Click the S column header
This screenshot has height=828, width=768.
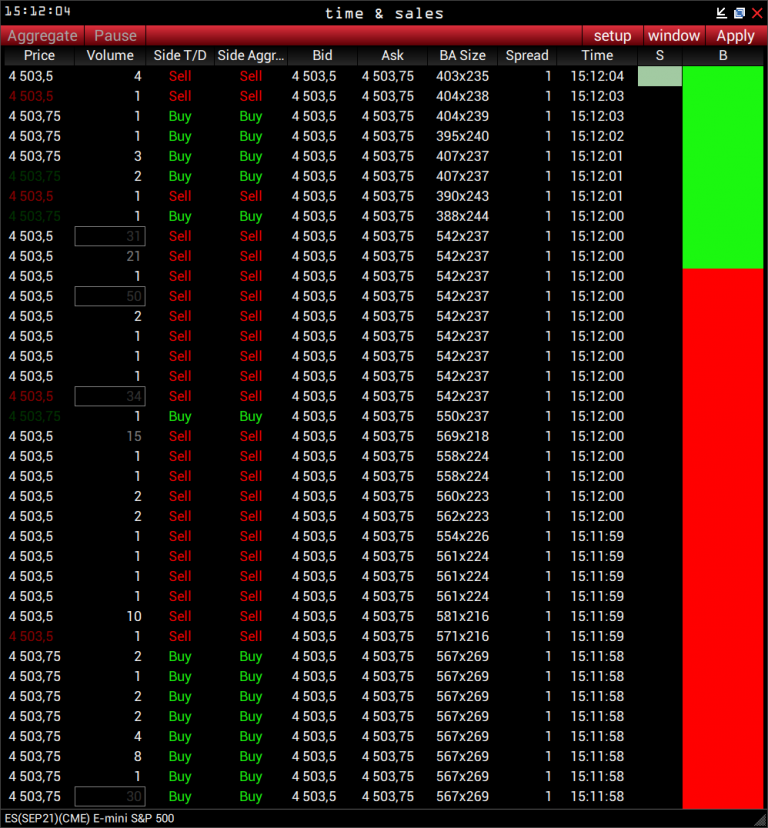(660, 56)
